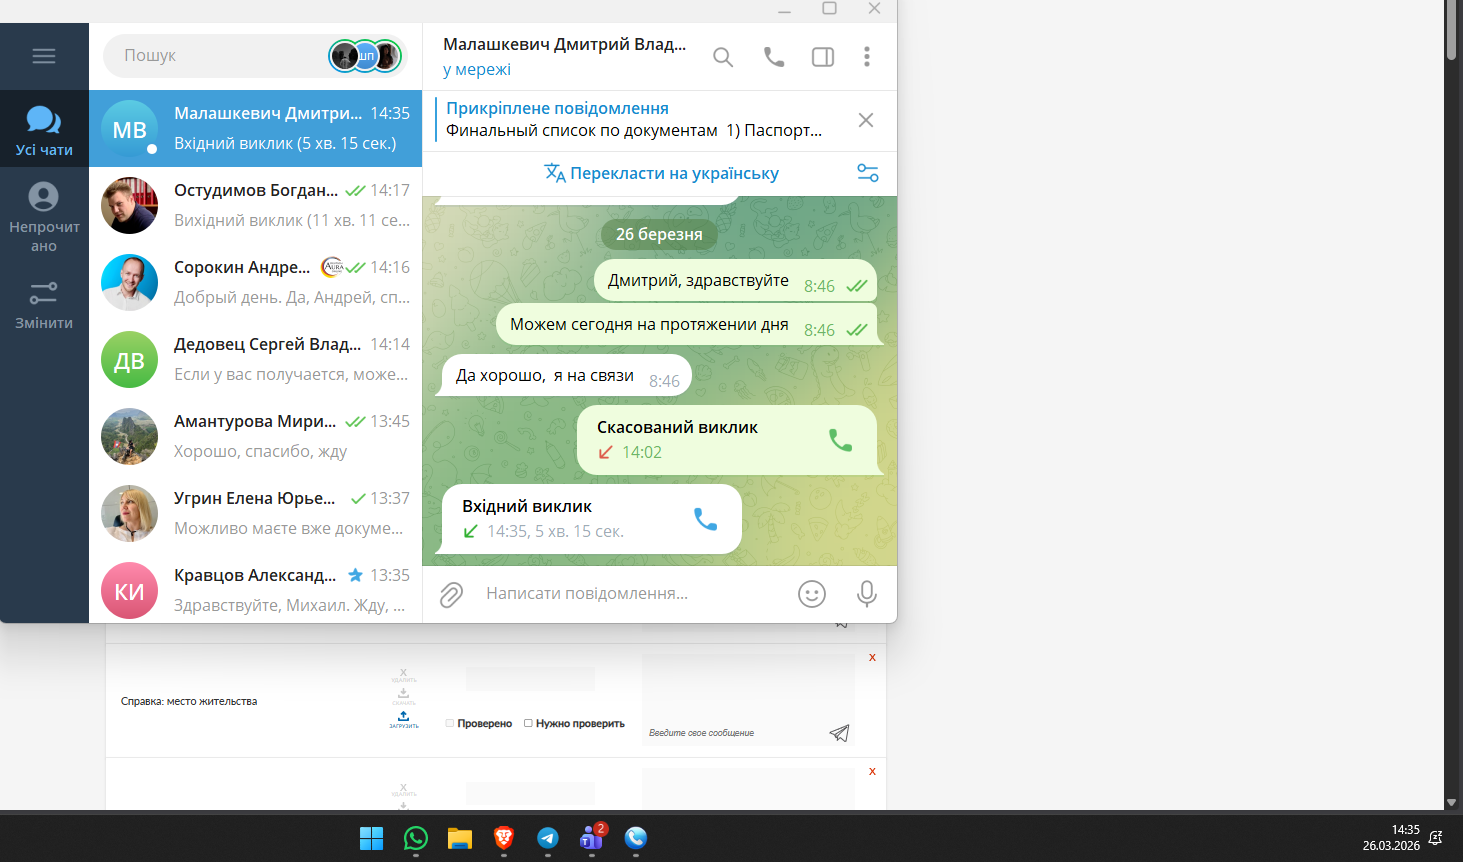Record voice message with microphone icon
1463x862 pixels.
click(x=867, y=595)
